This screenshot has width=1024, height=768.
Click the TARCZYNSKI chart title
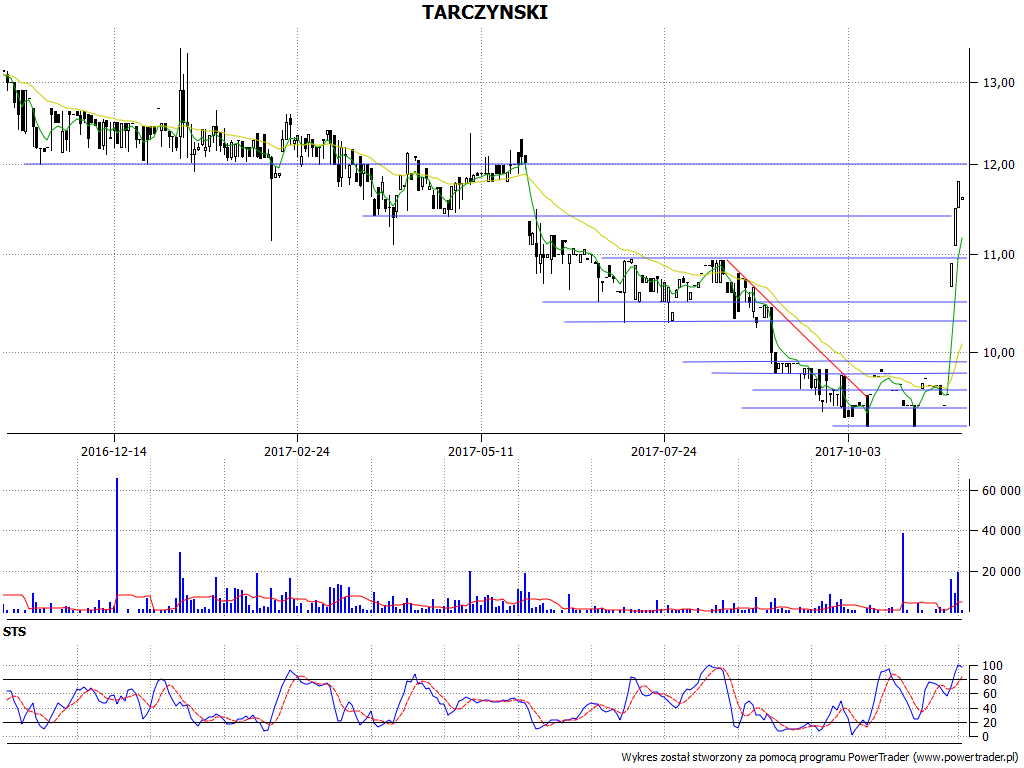[x=485, y=12]
